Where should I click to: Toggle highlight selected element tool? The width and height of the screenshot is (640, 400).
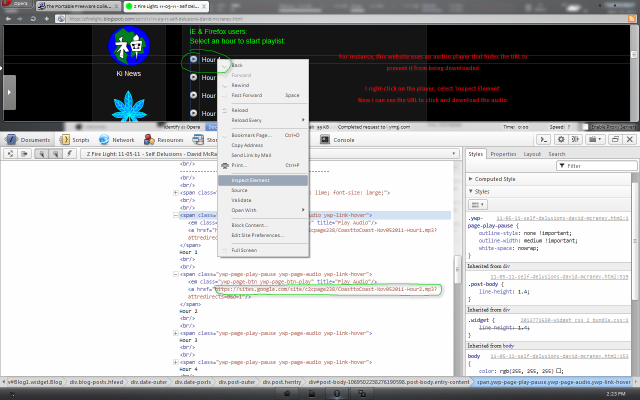(x=56, y=154)
